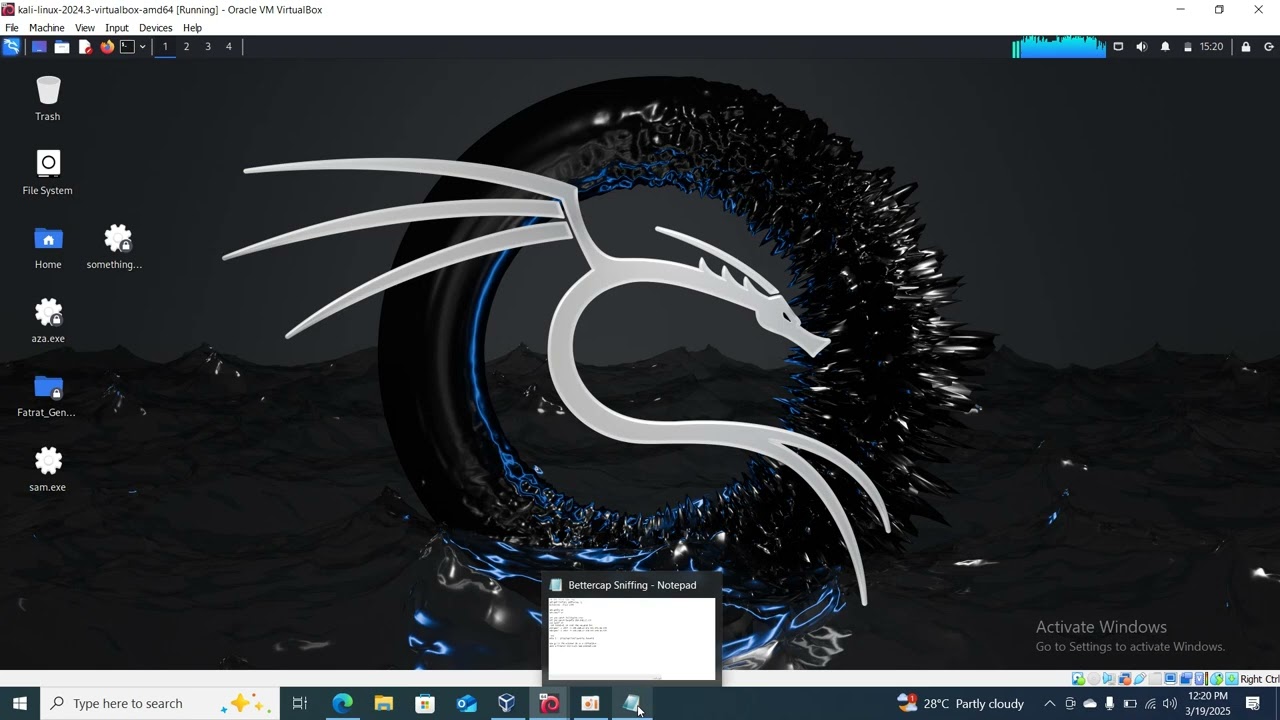The width and height of the screenshot is (1280, 720).
Task: Switch to workspace 1
Action: (165, 47)
